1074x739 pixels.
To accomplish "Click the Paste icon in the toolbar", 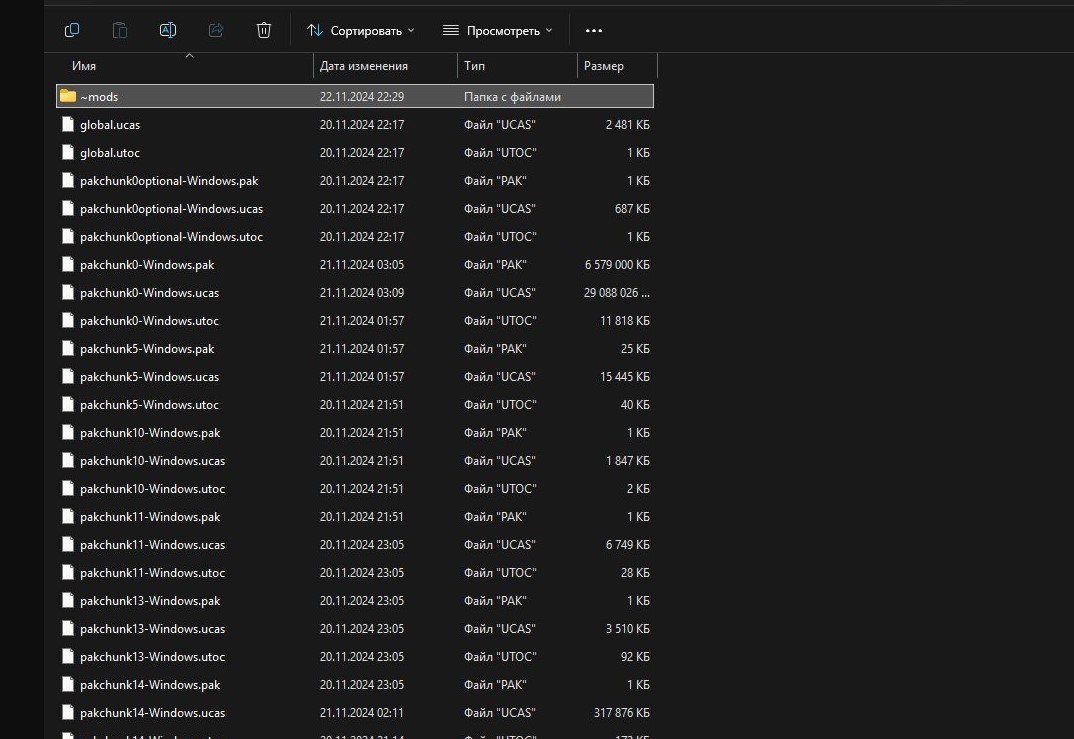I will [120, 30].
